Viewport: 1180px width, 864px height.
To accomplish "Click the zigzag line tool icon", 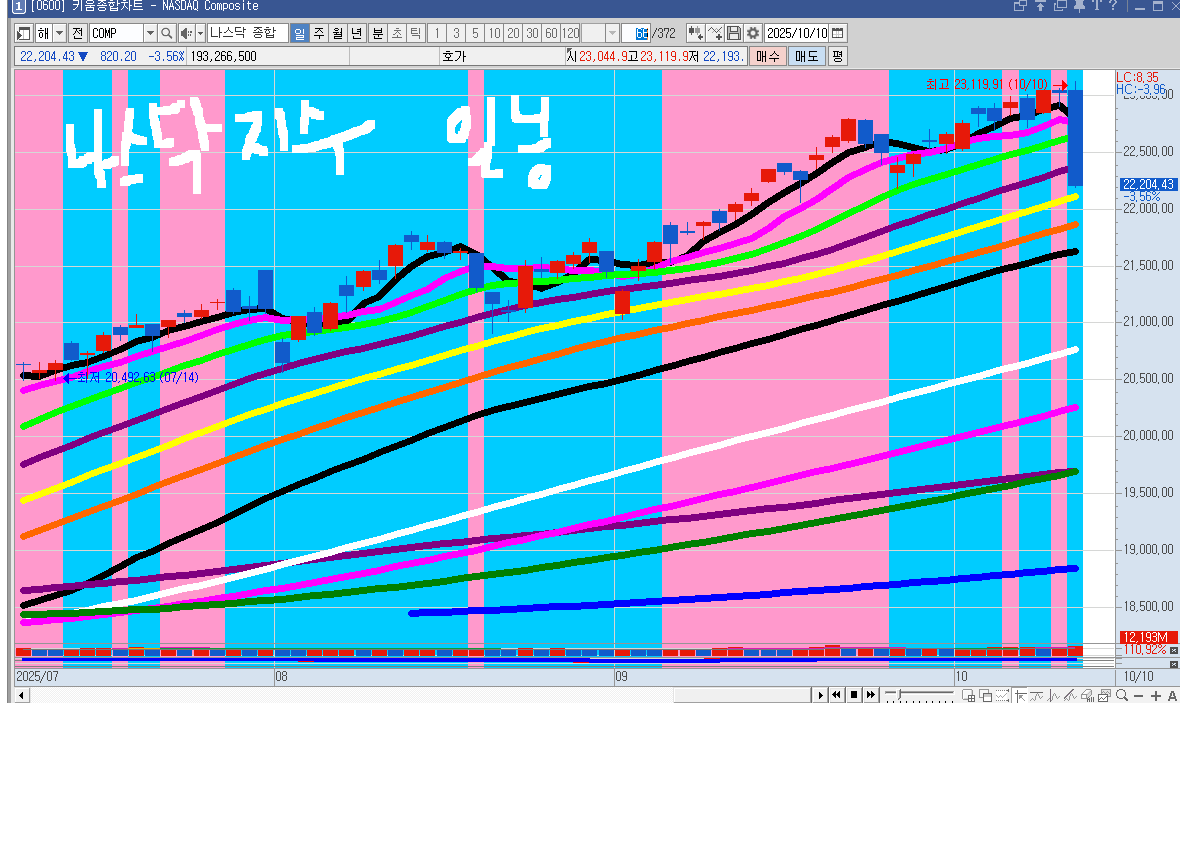I will [1054, 695].
